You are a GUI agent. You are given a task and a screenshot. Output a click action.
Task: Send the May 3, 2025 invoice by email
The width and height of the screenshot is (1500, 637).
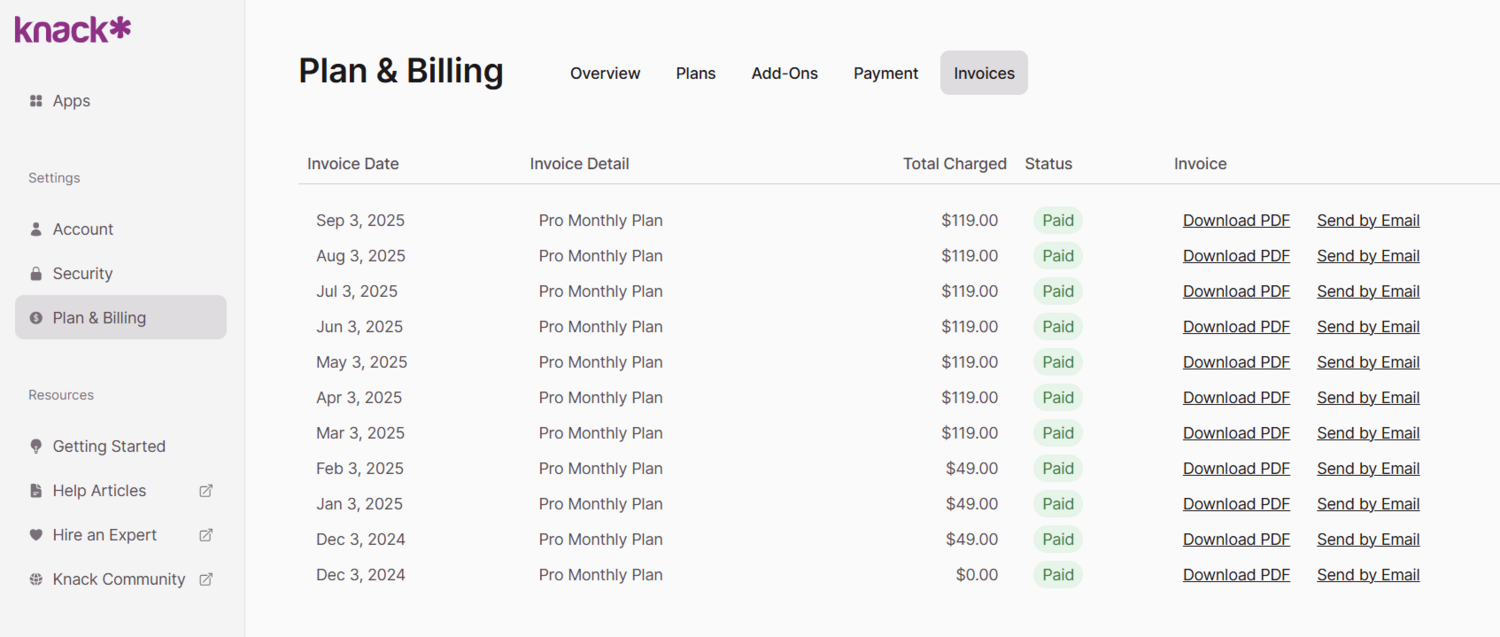1368,361
